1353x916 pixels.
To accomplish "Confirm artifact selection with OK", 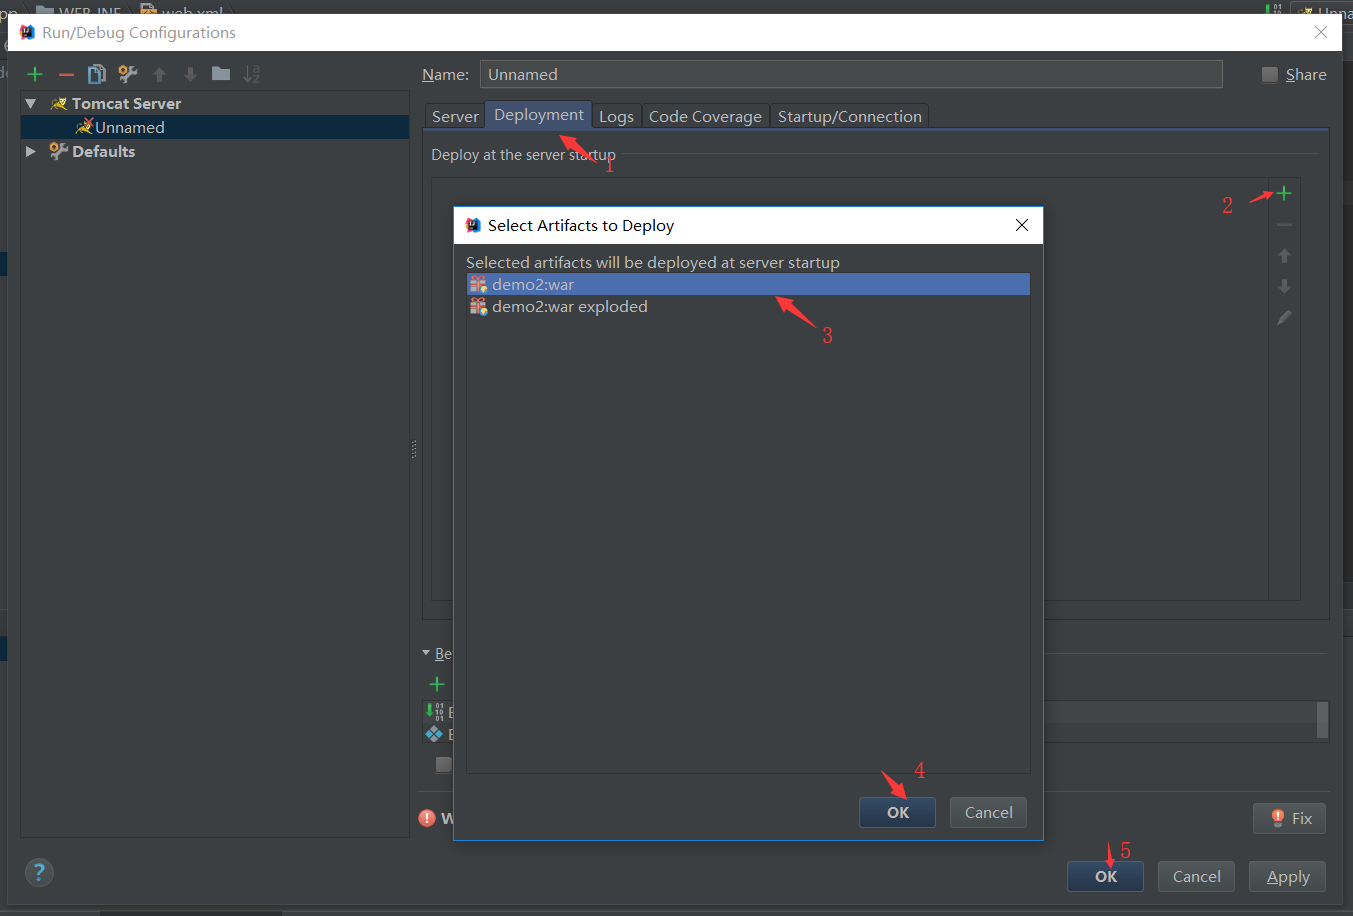I will pos(898,813).
